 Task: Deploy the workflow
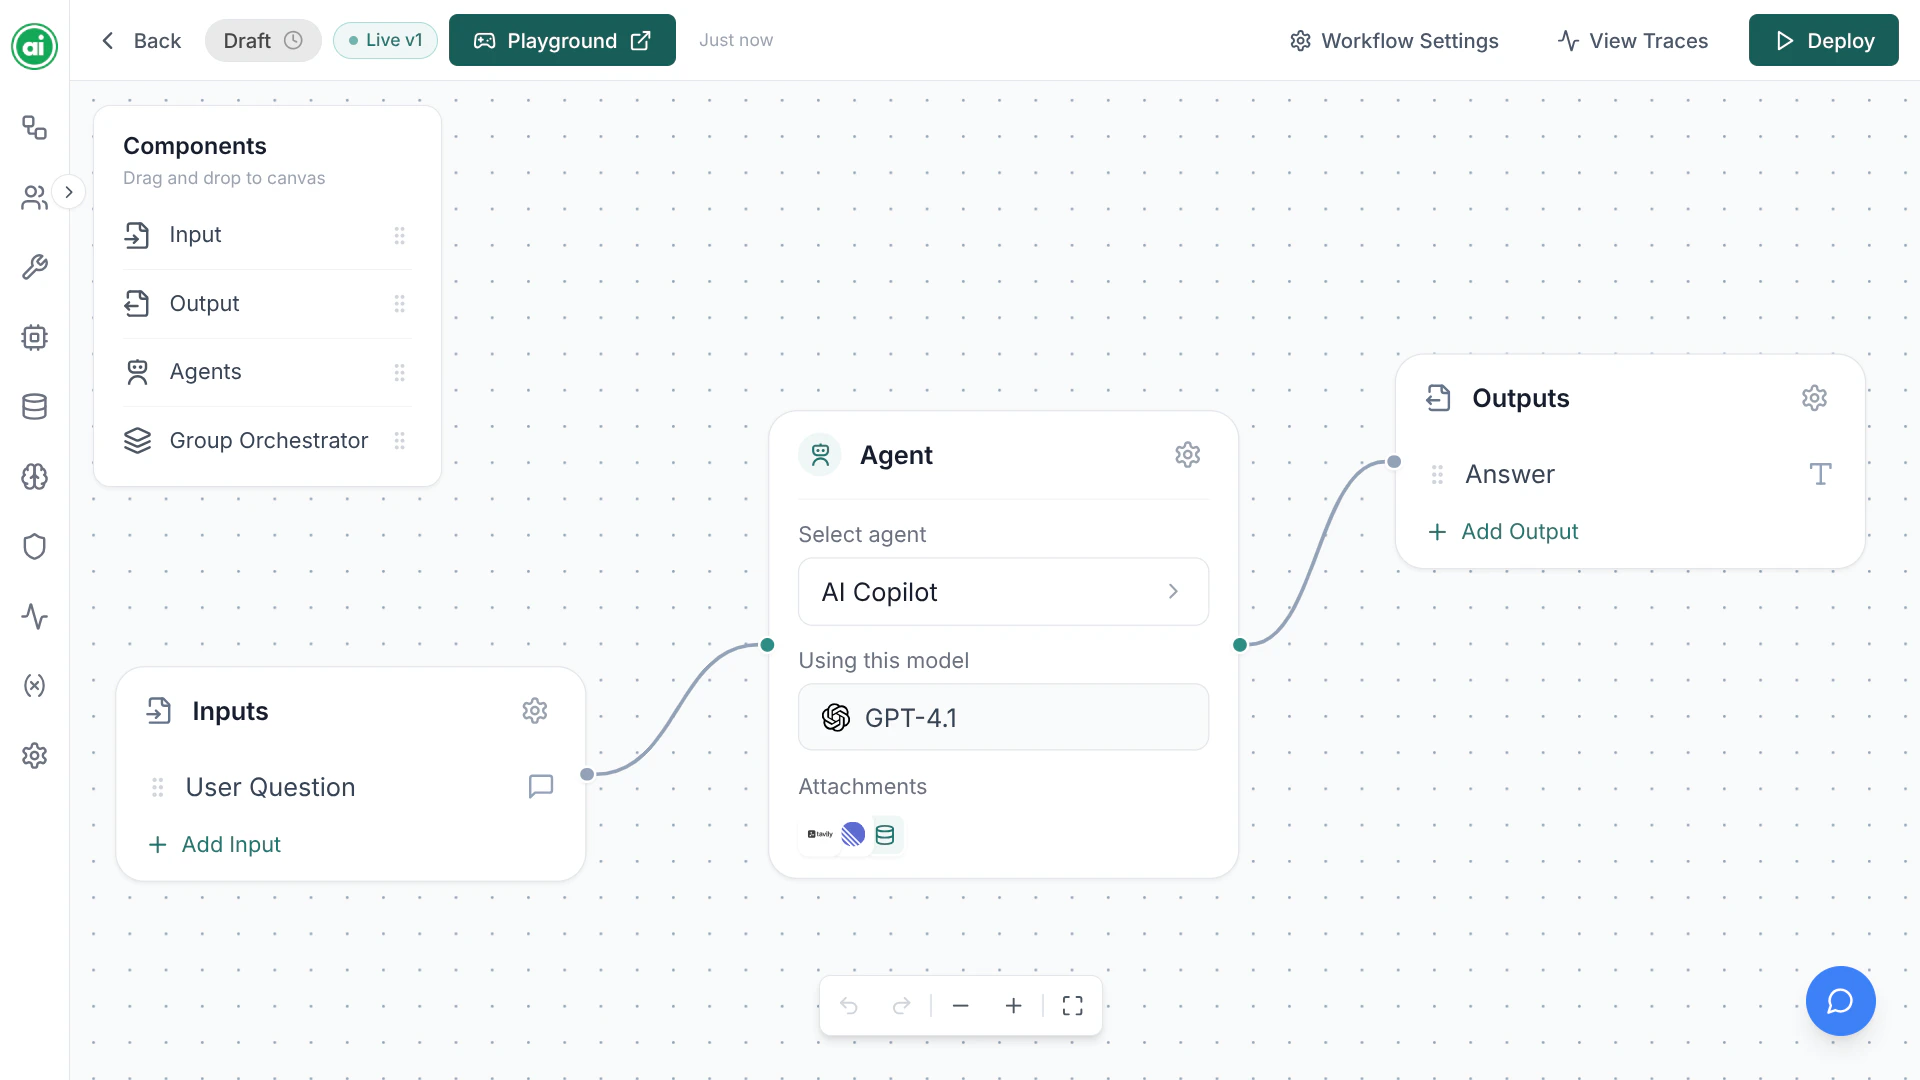coord(1824,40)
